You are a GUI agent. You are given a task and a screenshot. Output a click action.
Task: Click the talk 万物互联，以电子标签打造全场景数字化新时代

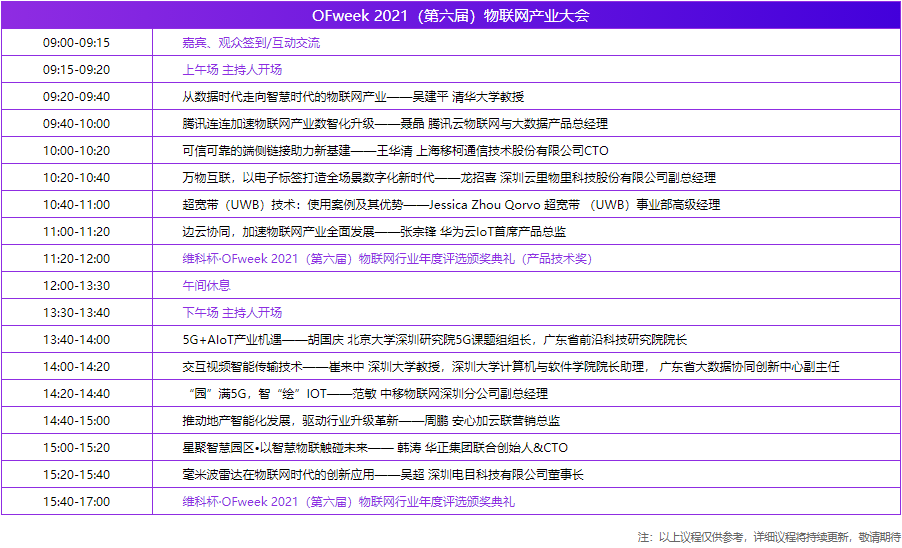coord(449,178)
